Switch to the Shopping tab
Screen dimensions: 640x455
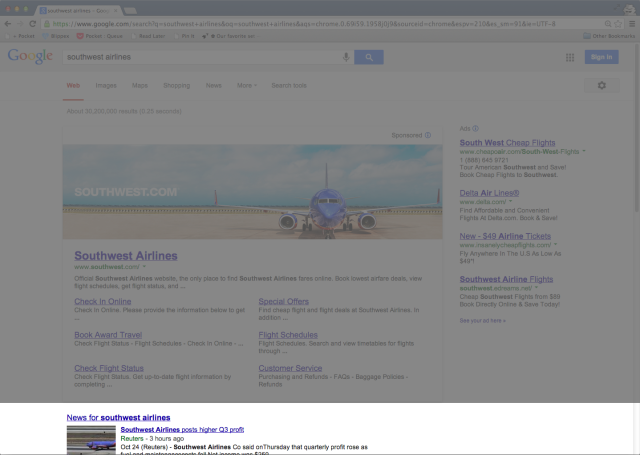176,86
